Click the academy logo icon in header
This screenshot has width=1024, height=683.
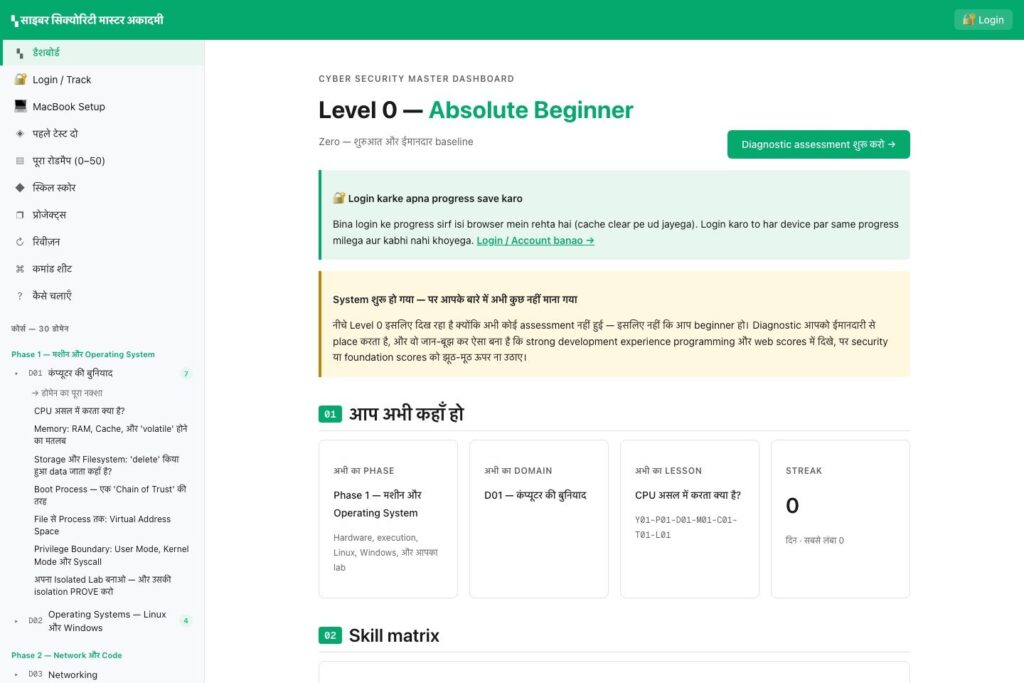(x=14, y=22)
